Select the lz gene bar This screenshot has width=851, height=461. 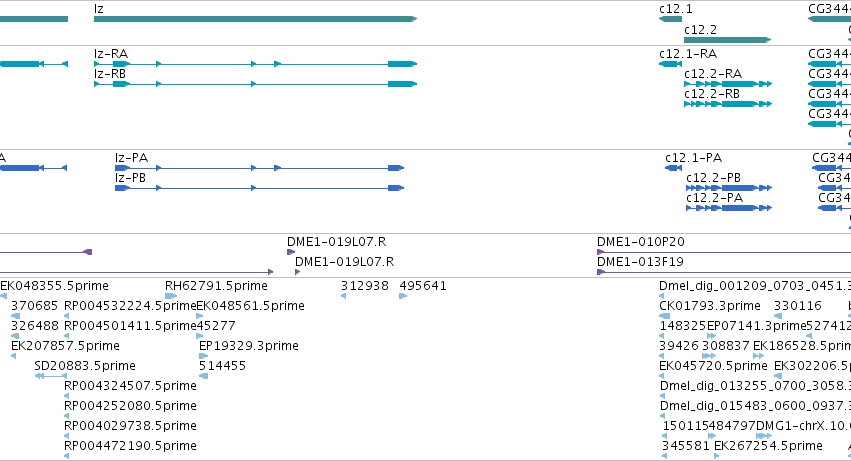tap(255, 19)
